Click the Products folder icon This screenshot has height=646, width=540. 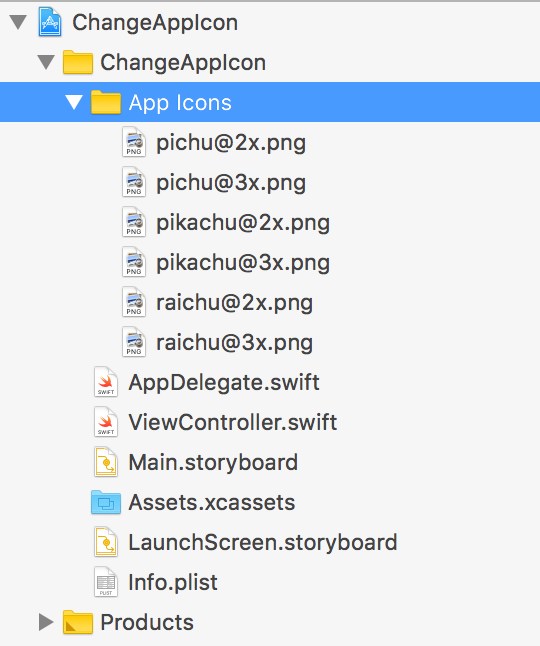click(x=77, y=622)
